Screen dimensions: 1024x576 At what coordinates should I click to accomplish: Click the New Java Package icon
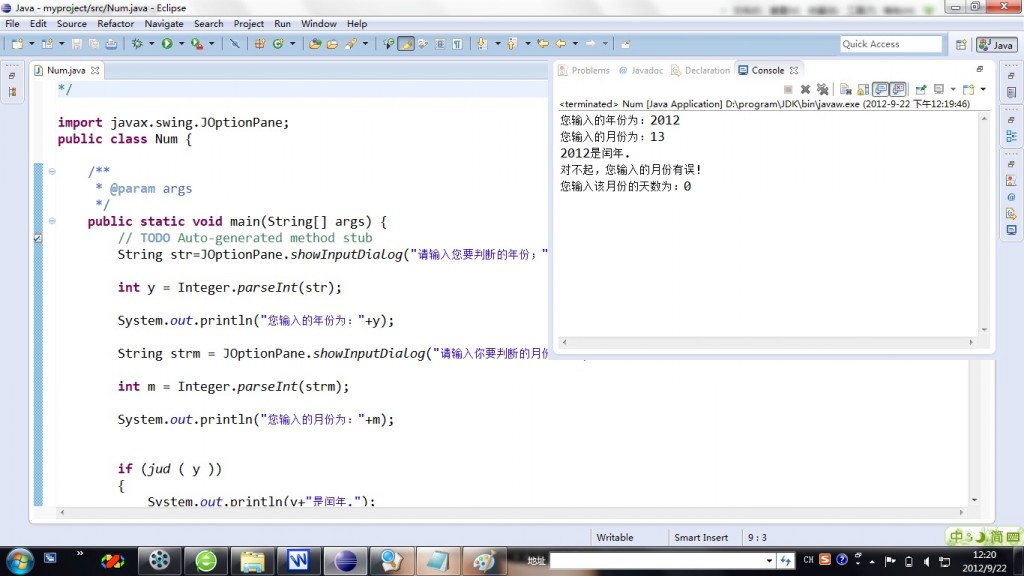click(259, 44)
